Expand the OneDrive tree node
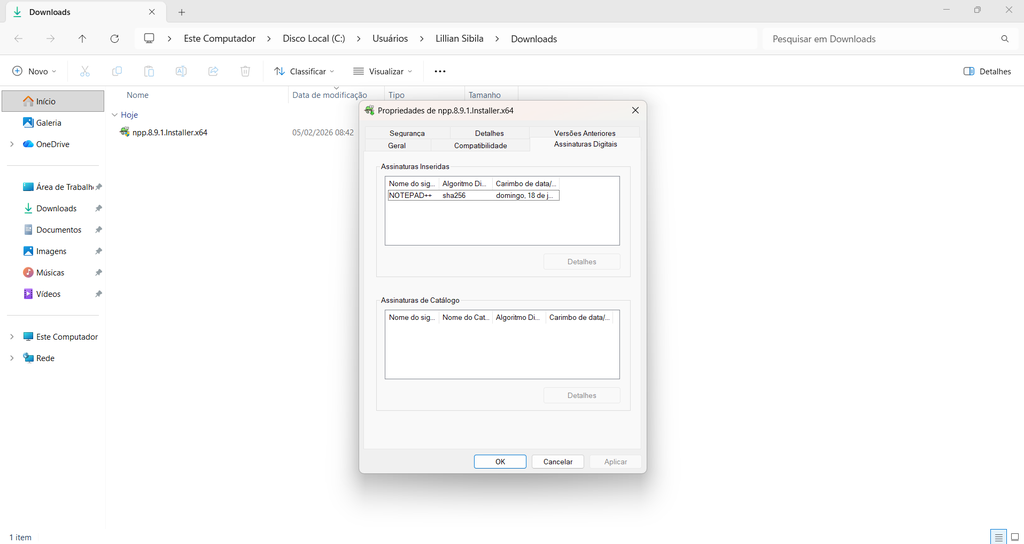This screenshot has height=544, width=1024. coord(12,144)
